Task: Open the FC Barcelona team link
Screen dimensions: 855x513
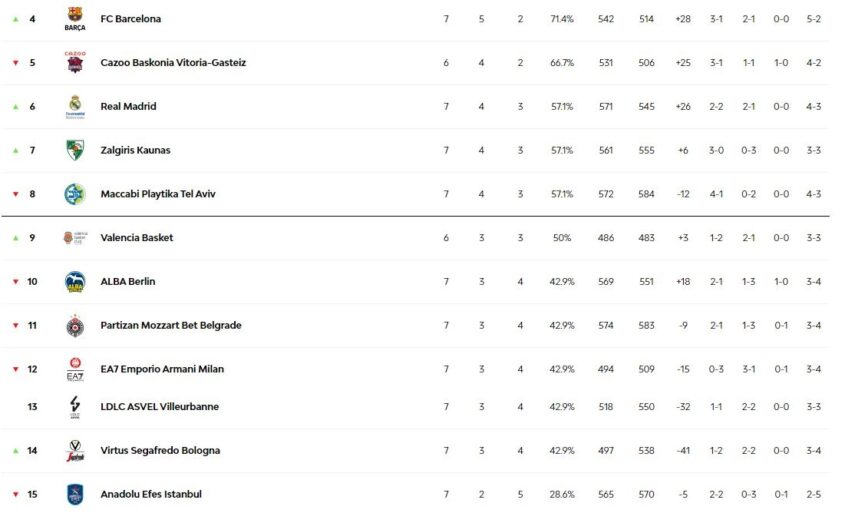Action: (x=130, y=19)
